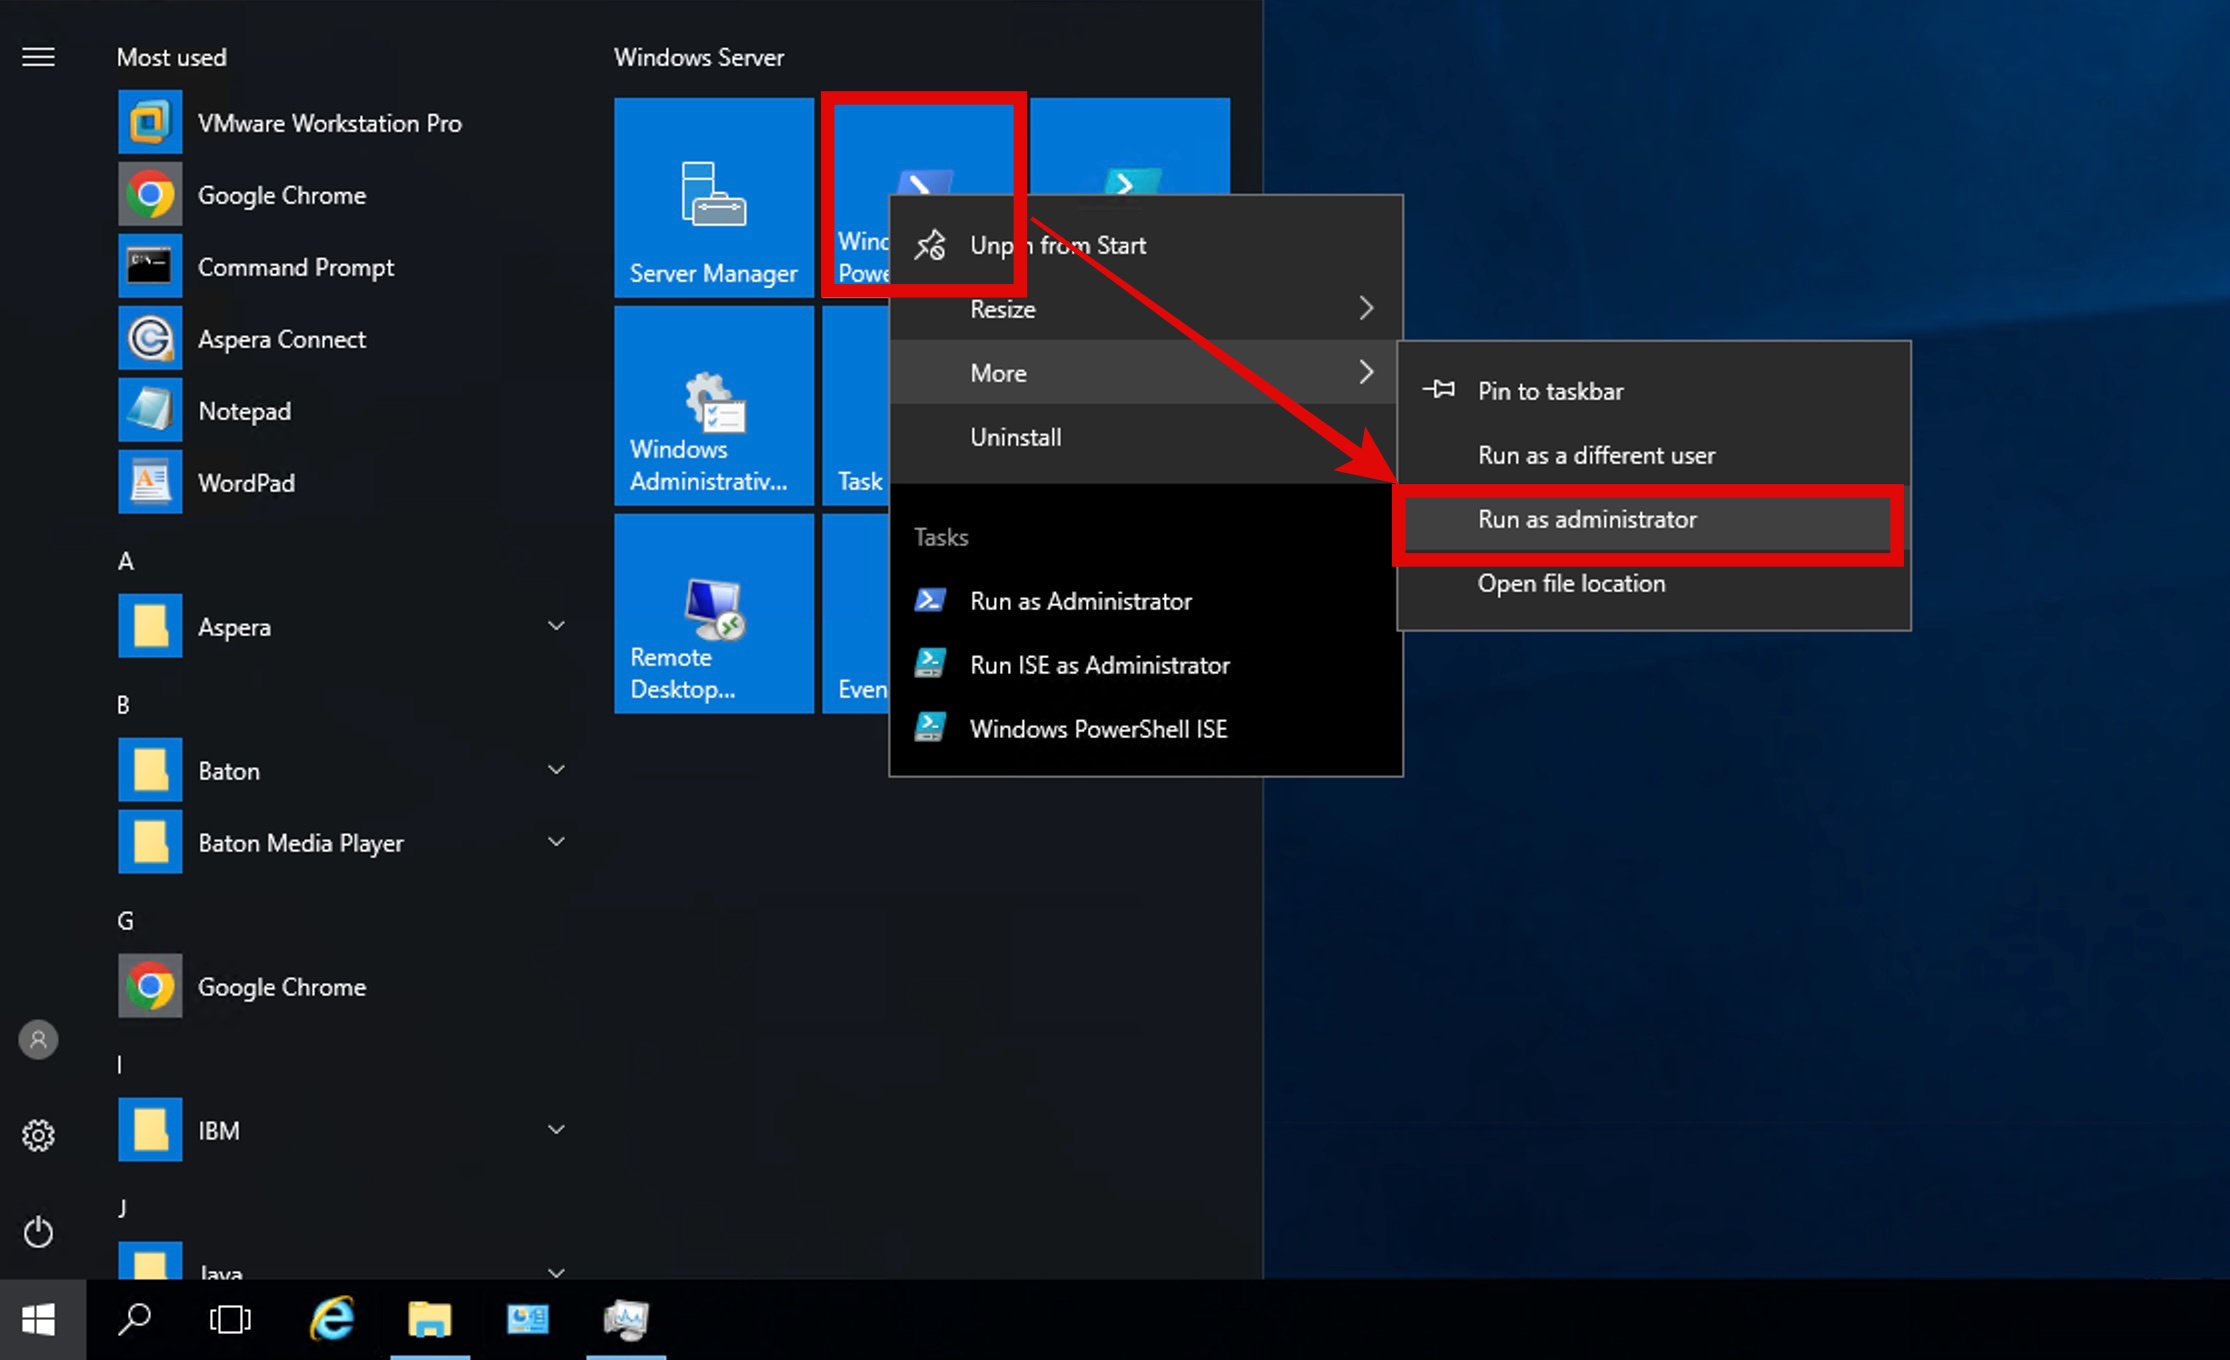This screenshot has width=2230, height=1360.
Task: Open Task View on the taskbar
Action: click(230, 1320)
